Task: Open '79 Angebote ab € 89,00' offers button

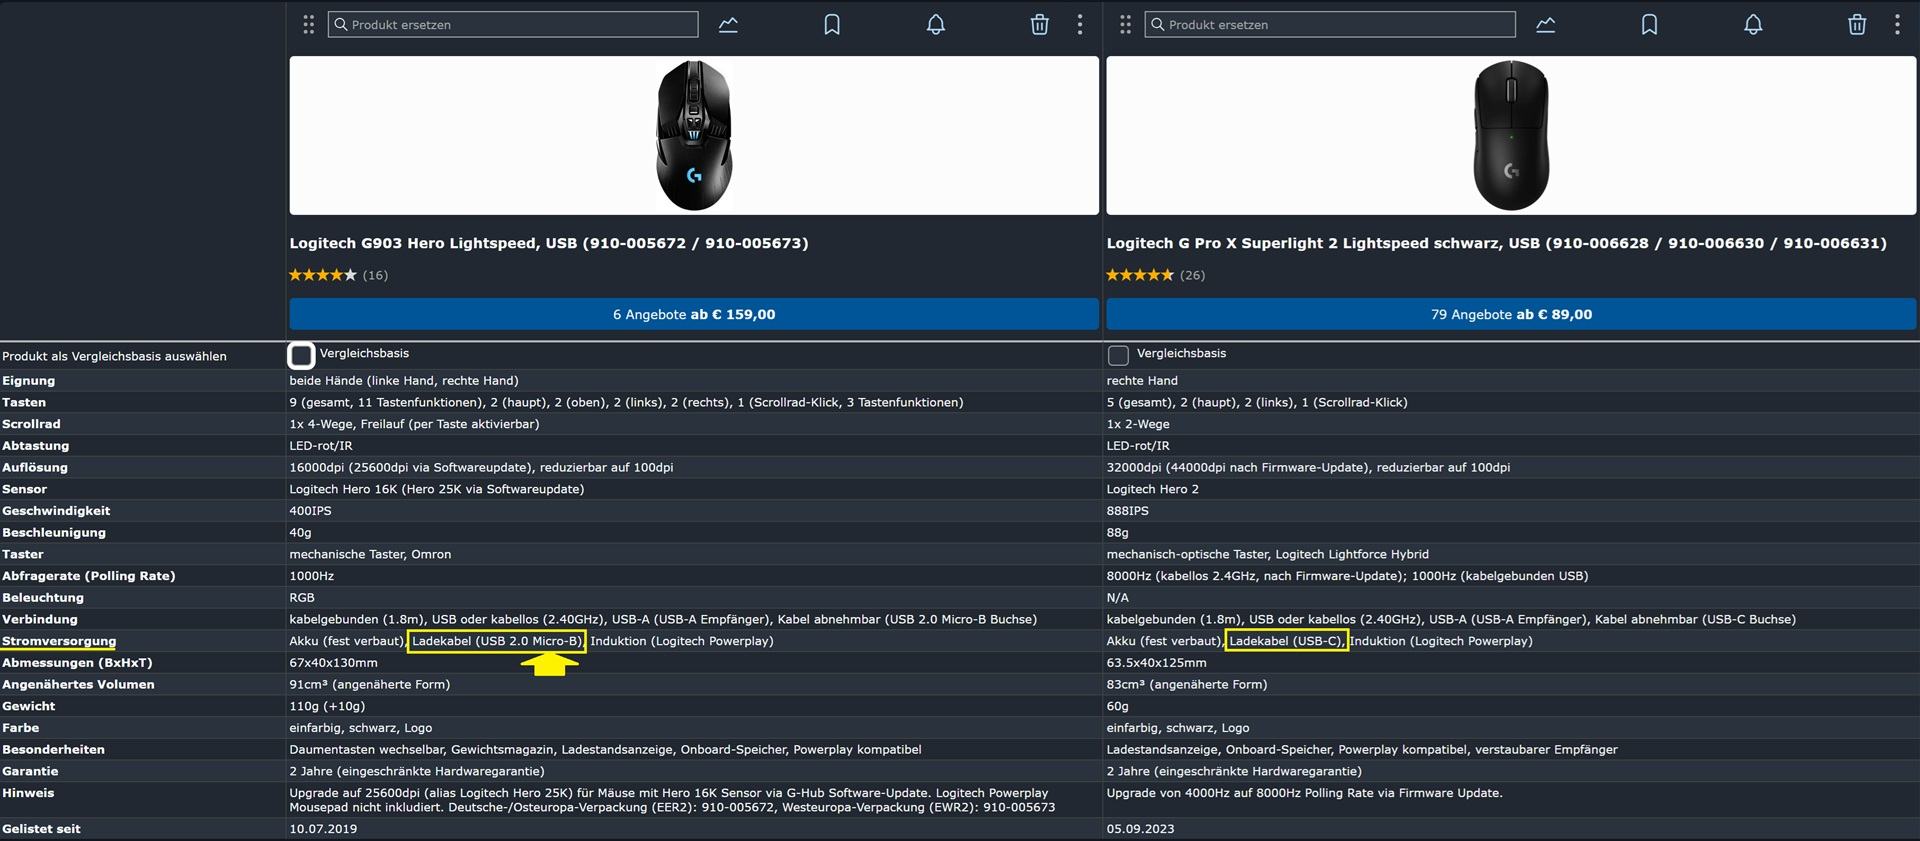Action: click(x=1511, y=314)
